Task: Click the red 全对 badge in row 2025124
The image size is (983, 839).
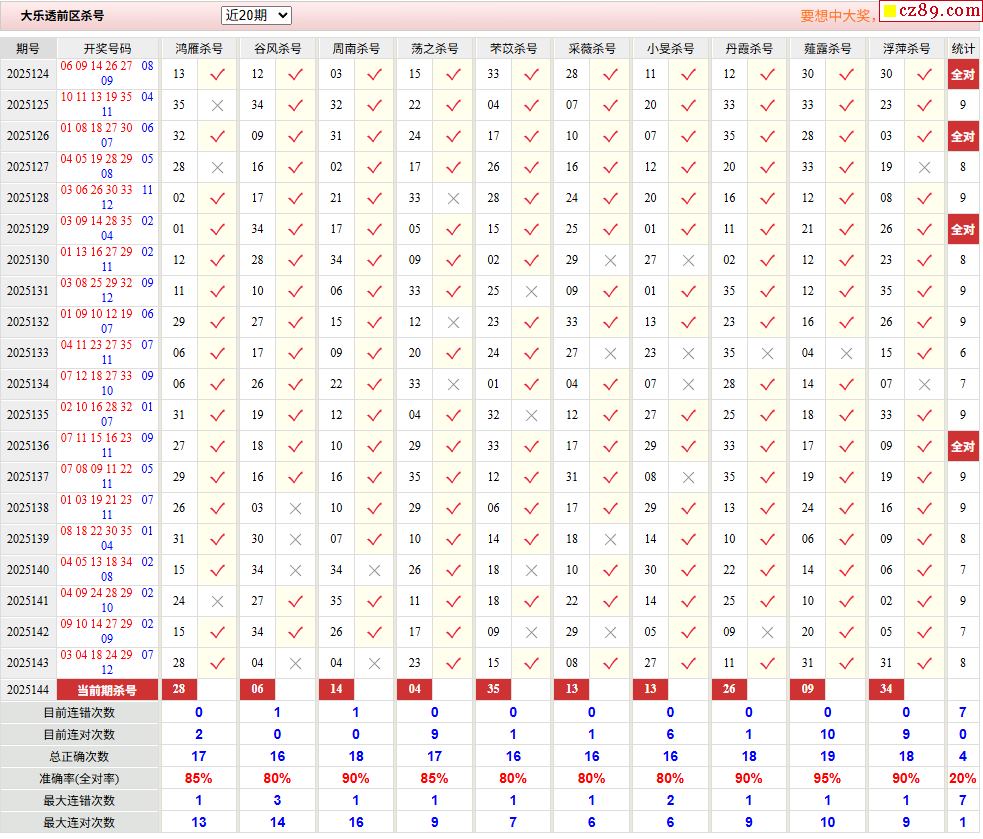Action: click(x=962, y=74)
